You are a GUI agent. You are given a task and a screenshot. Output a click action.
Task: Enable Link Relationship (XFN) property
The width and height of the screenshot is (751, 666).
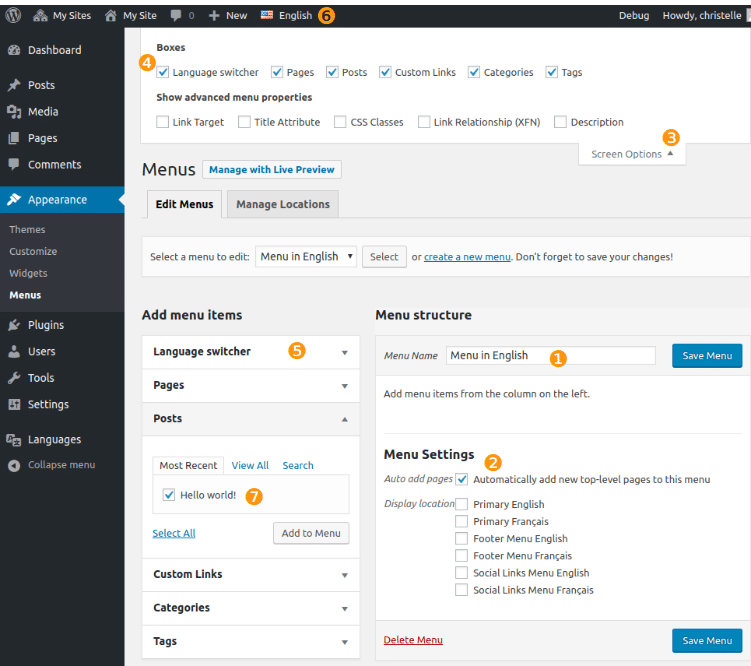(x=424, y=122)
